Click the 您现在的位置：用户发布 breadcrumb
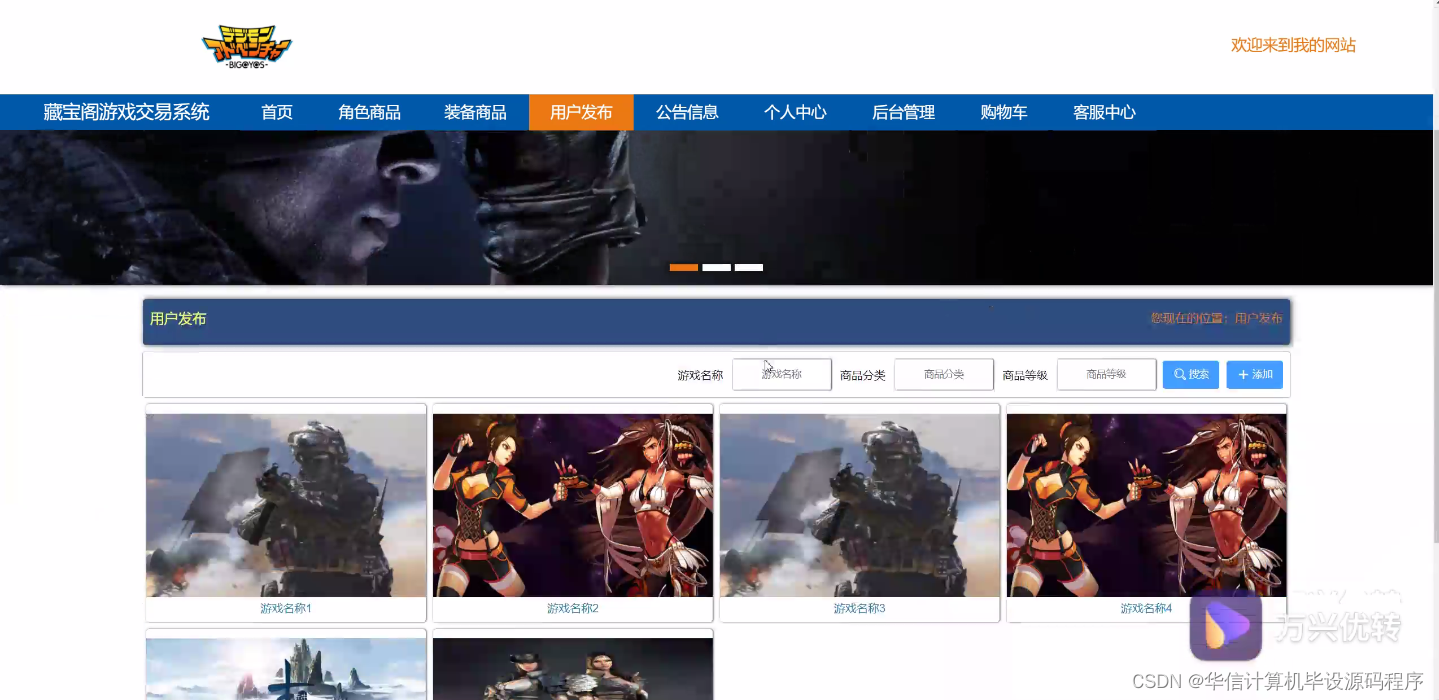Screen dimensions: 1439x700 [1216, 318]
